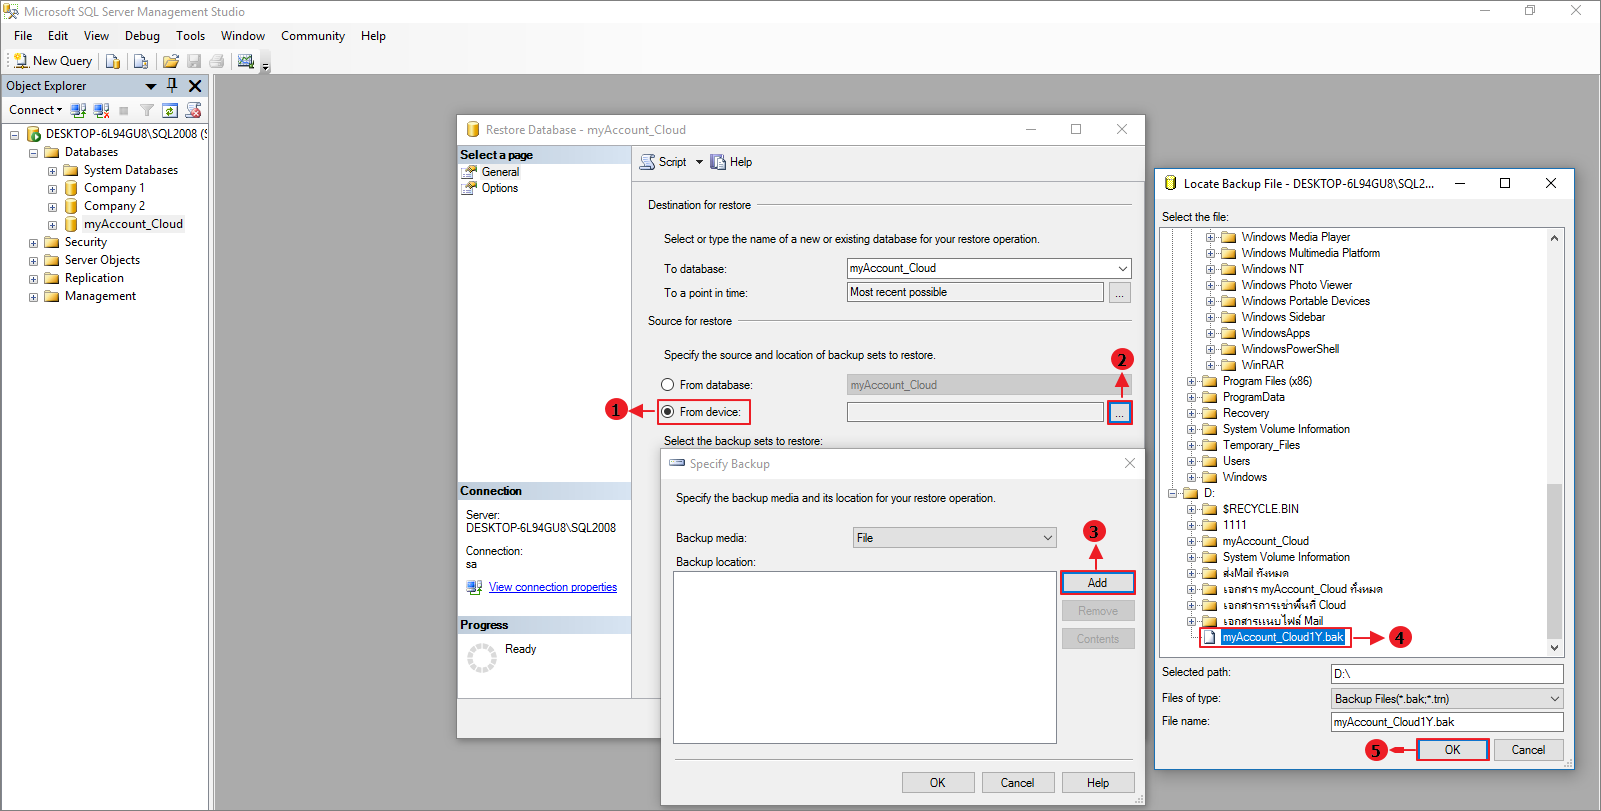This screenshot has height=811, width=1601.
Task: Click Help button in Specify Backup dialog
Action: coord(1098,783)
